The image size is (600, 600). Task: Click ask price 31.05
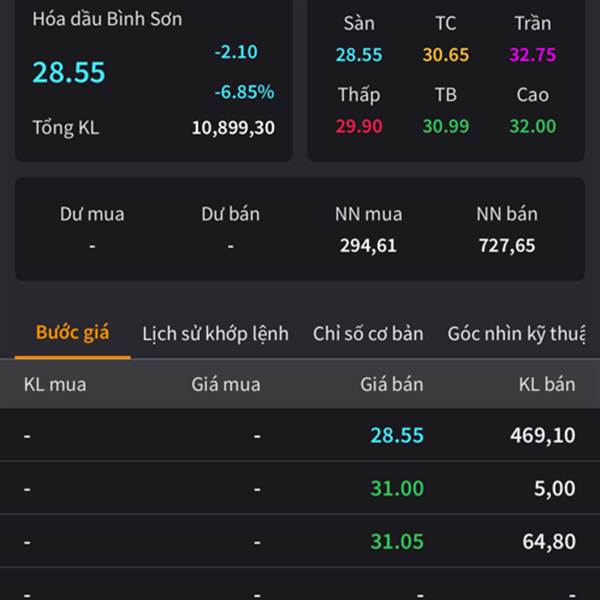click(x=397, y=542)
